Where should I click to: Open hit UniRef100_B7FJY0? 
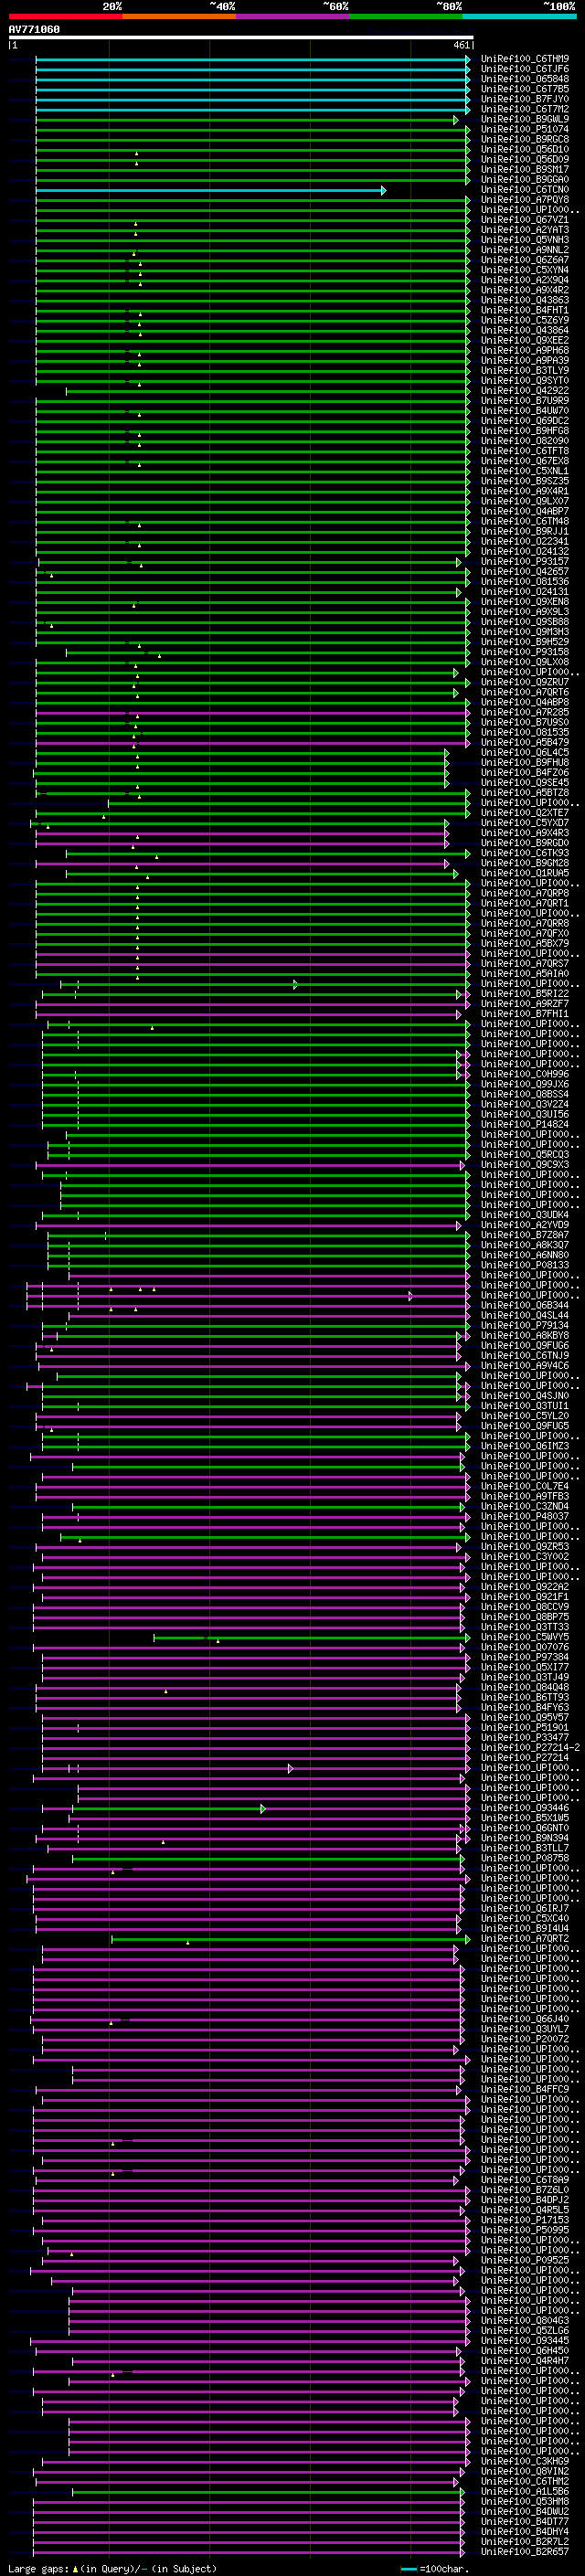click(x=525, y=99)
